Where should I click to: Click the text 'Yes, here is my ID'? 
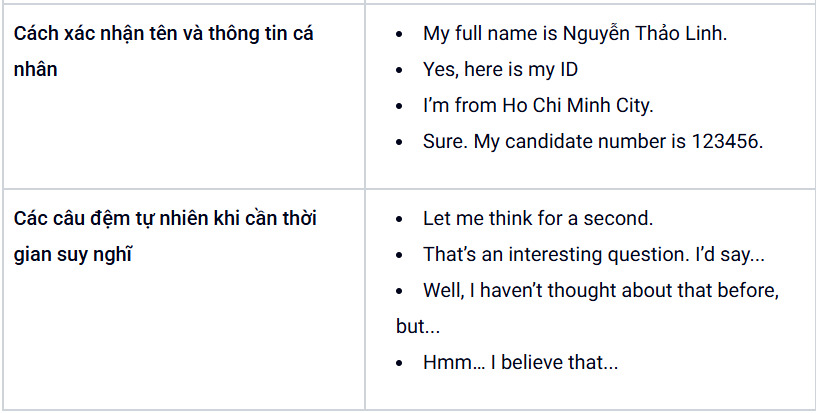coord(500,70)
